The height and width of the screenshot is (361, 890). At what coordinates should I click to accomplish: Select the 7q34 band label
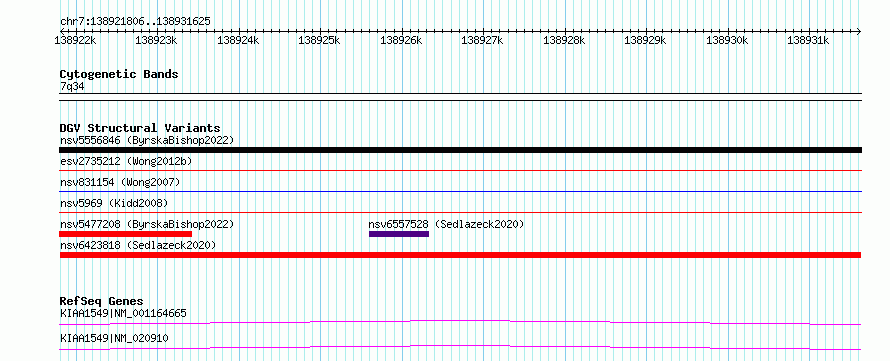[x=73, y=86]
